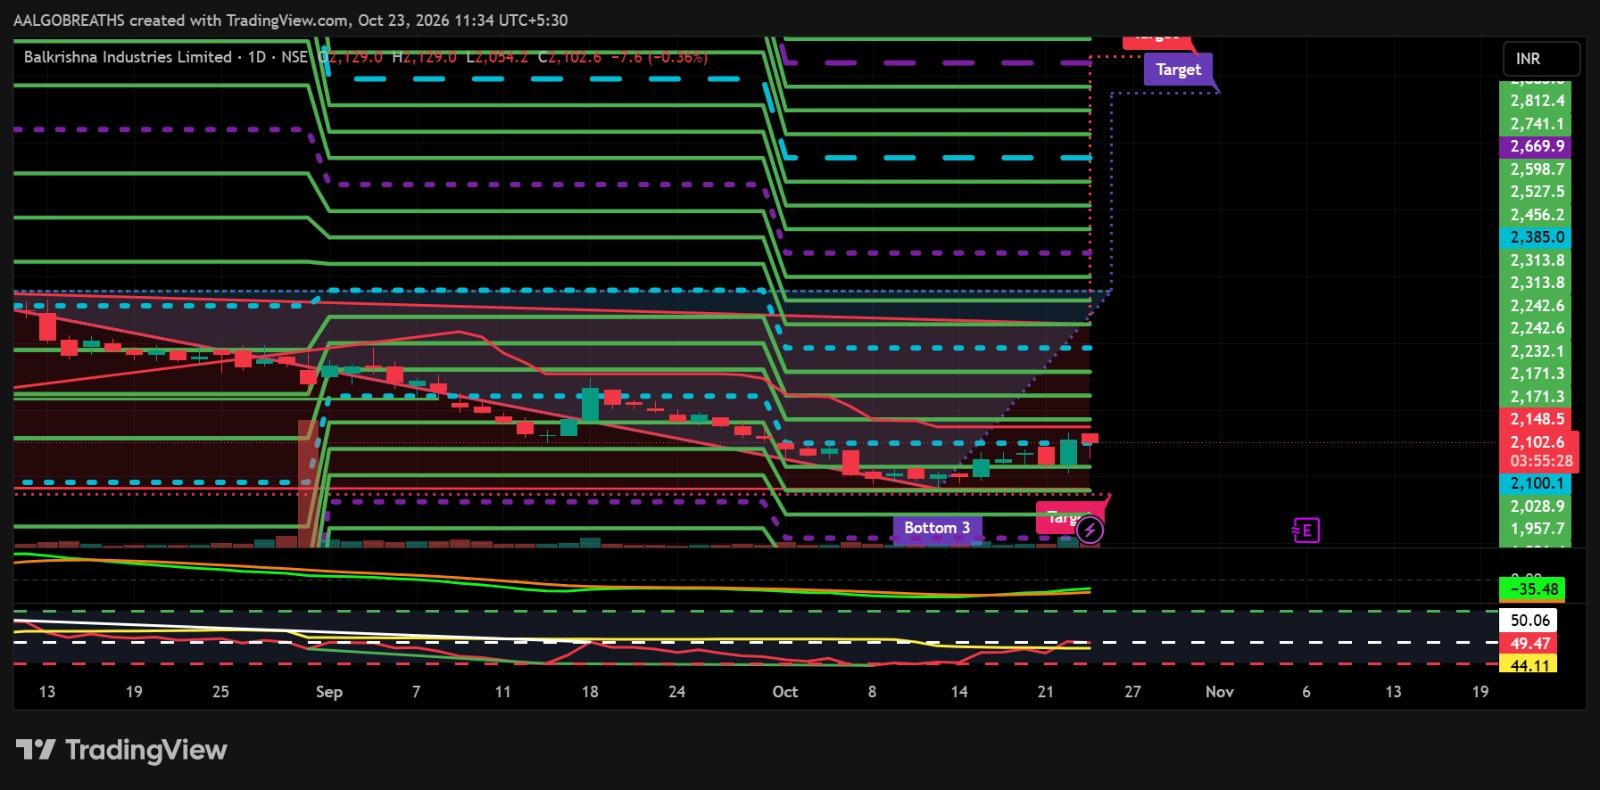Click the red 2,148.5 price tag
The image size is (1600, 790).
1538,419
